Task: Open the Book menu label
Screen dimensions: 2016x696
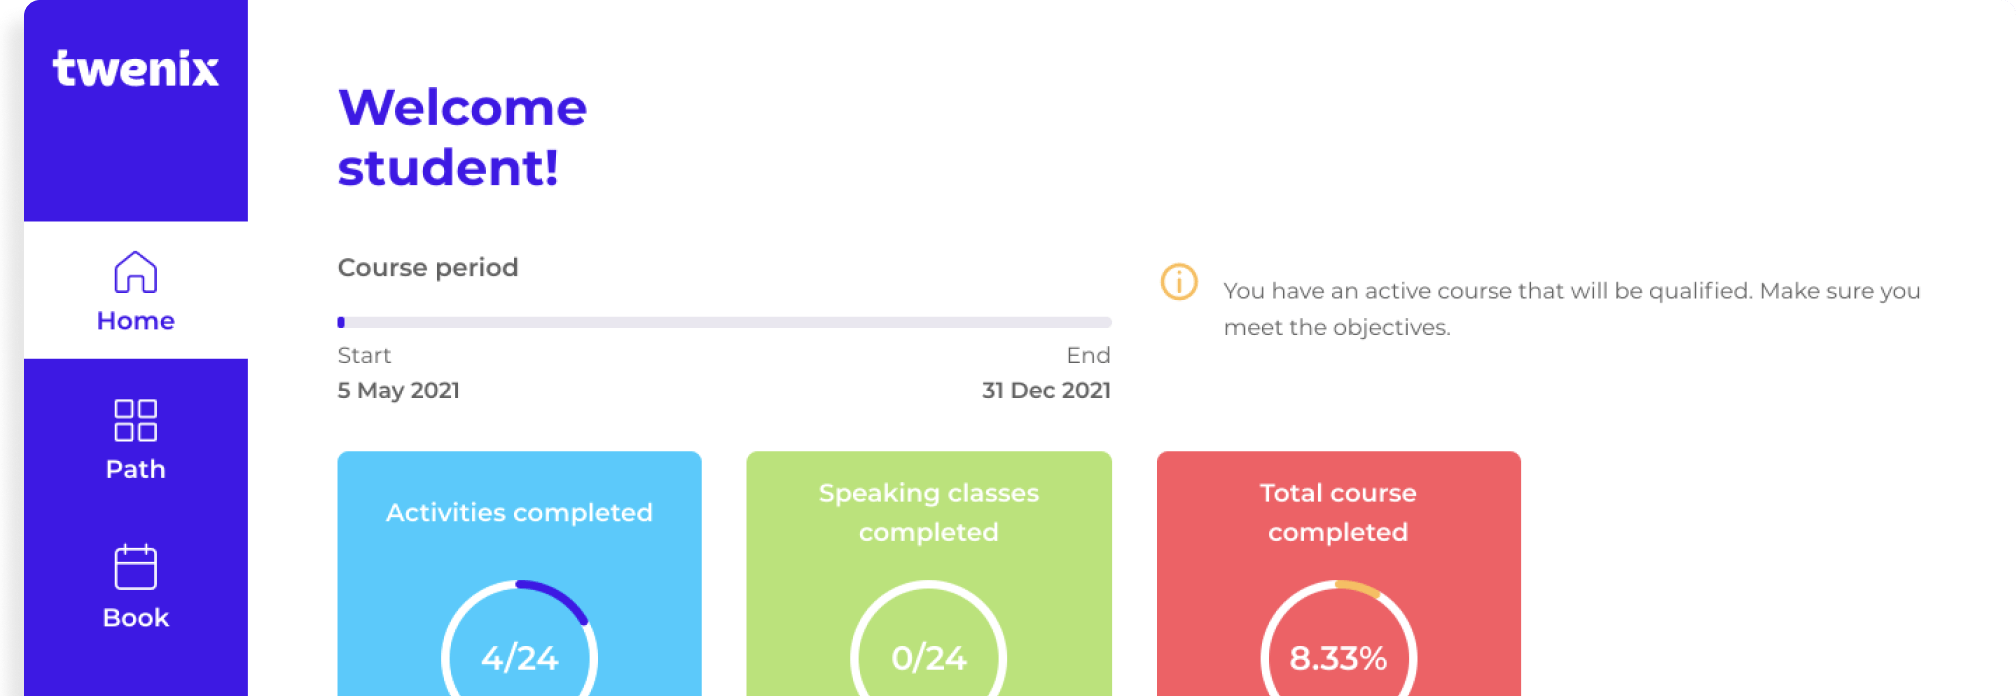Action: [x=136, y=617]
